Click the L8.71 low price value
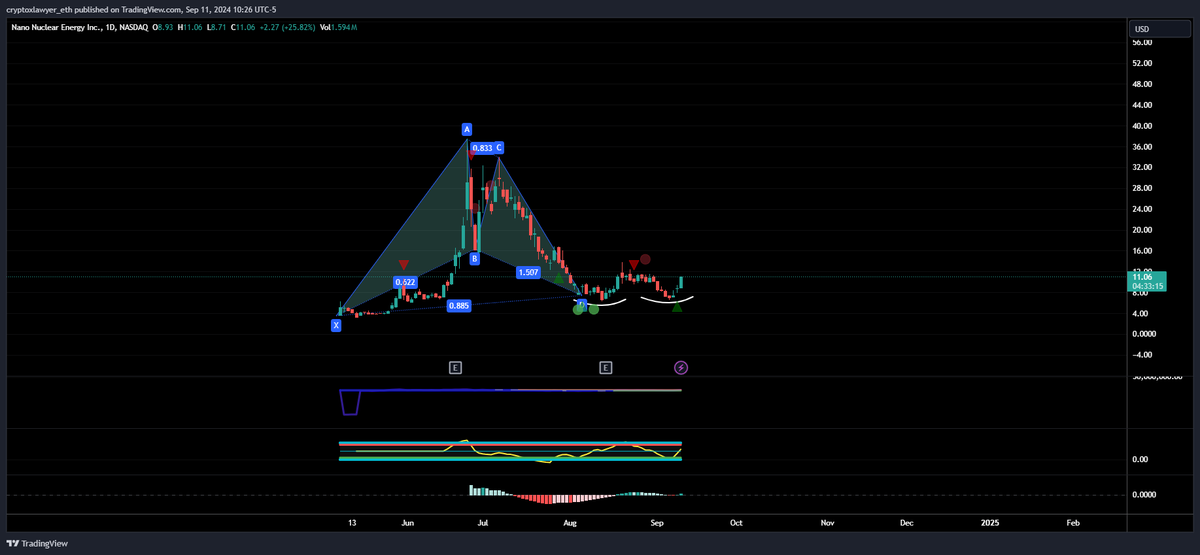 [216, 27]
